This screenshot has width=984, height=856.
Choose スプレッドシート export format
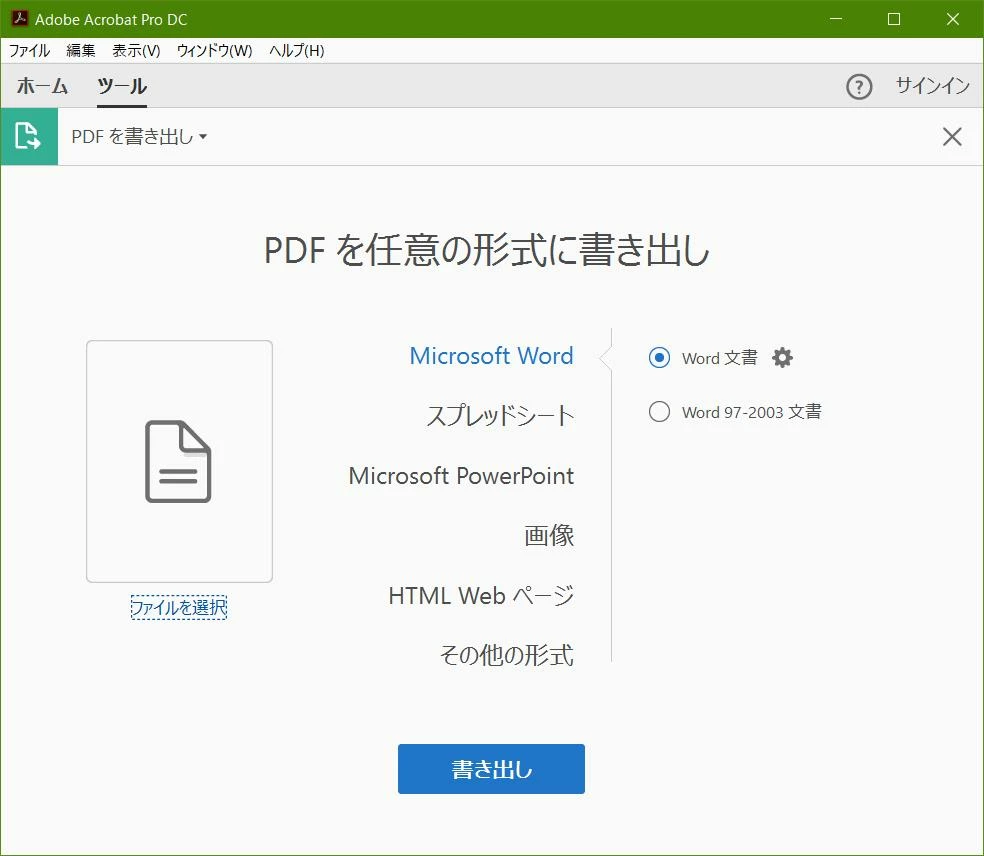coord(500,415)
